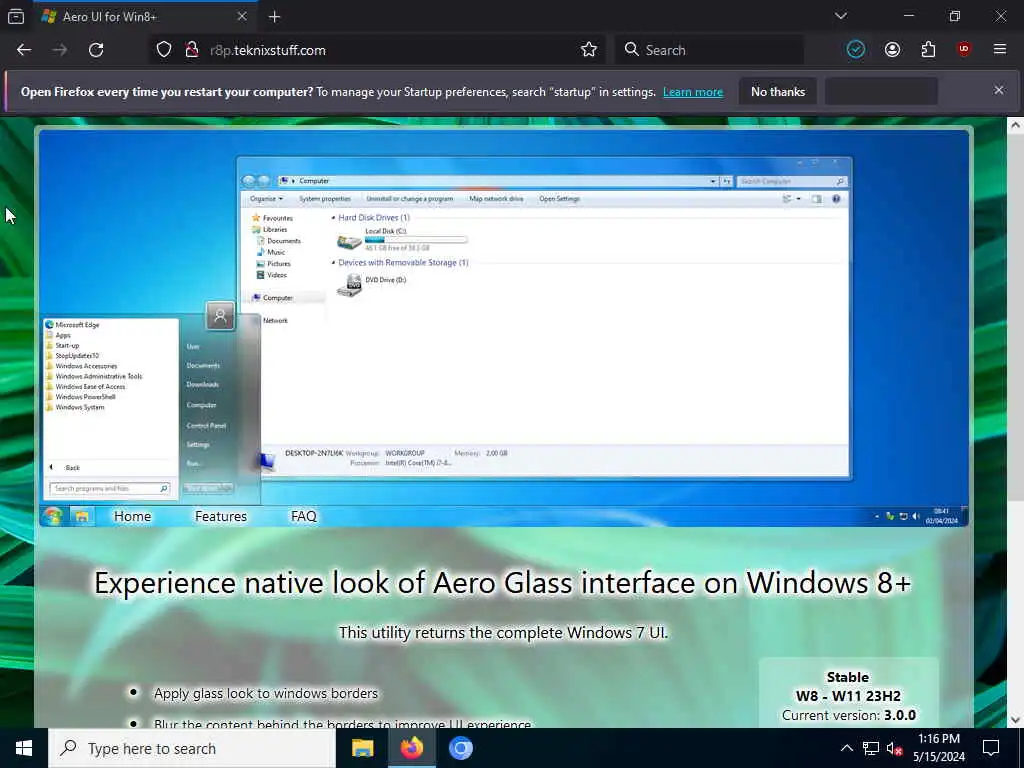This screenshot has height=768, width=1024.
Task: Close the Aero UI for Win8+ tab
Action: coord(242,16)
